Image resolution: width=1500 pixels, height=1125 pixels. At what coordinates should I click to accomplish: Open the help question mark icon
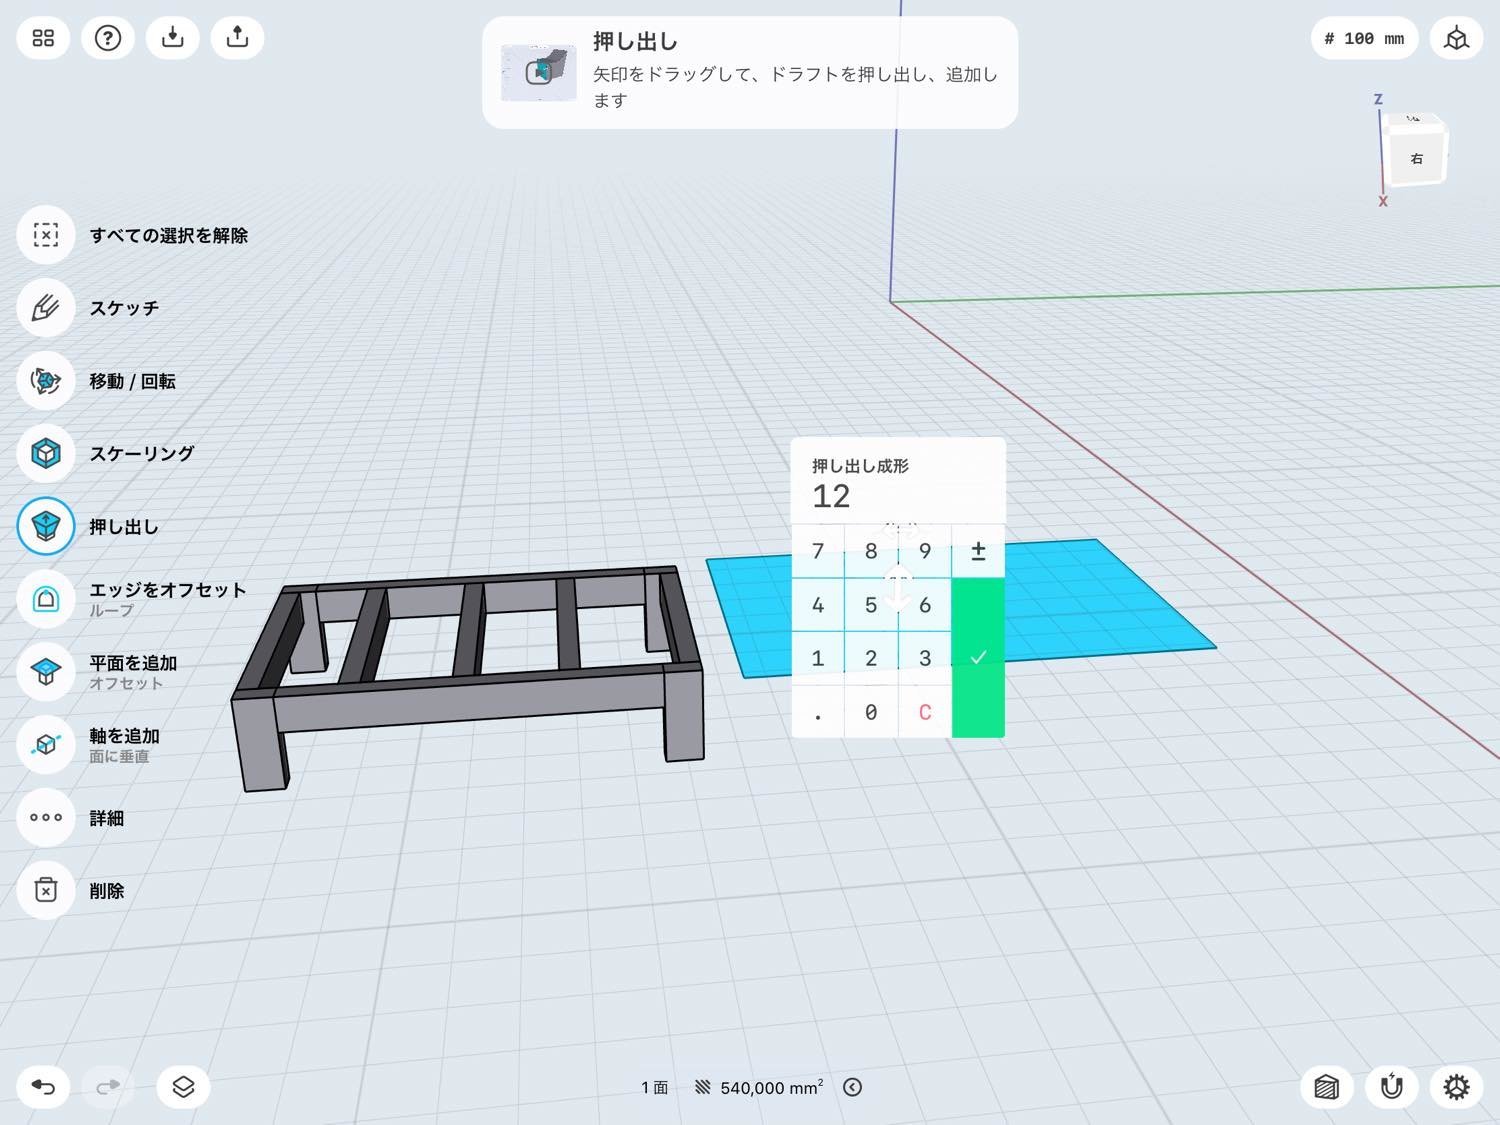[x=108, y=38]
